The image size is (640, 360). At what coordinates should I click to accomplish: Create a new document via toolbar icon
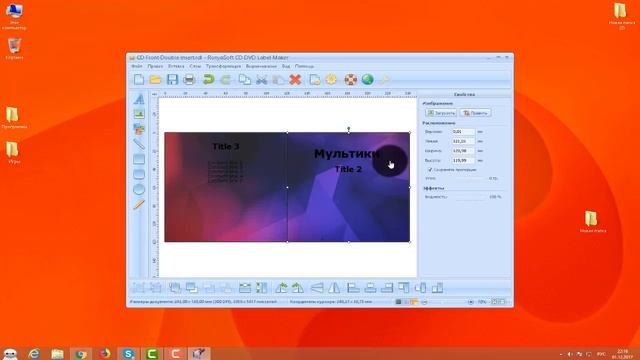(139, 80)
